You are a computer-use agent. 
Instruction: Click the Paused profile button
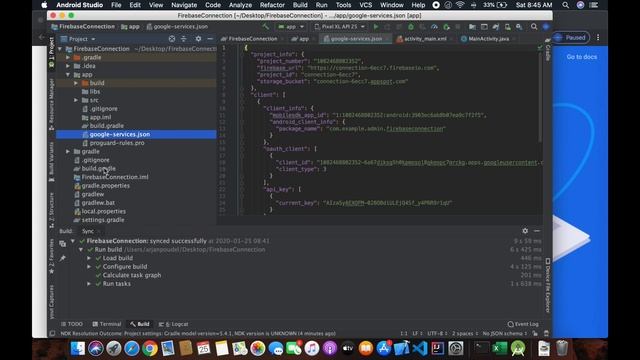click(571, 38)
